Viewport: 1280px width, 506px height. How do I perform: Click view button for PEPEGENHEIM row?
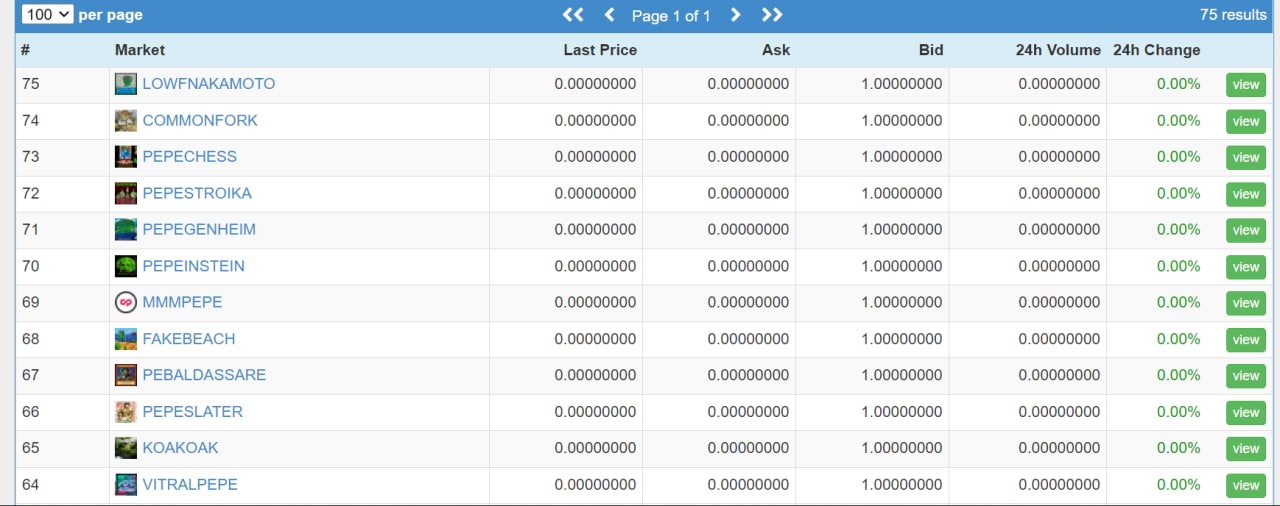point(1246,230)
